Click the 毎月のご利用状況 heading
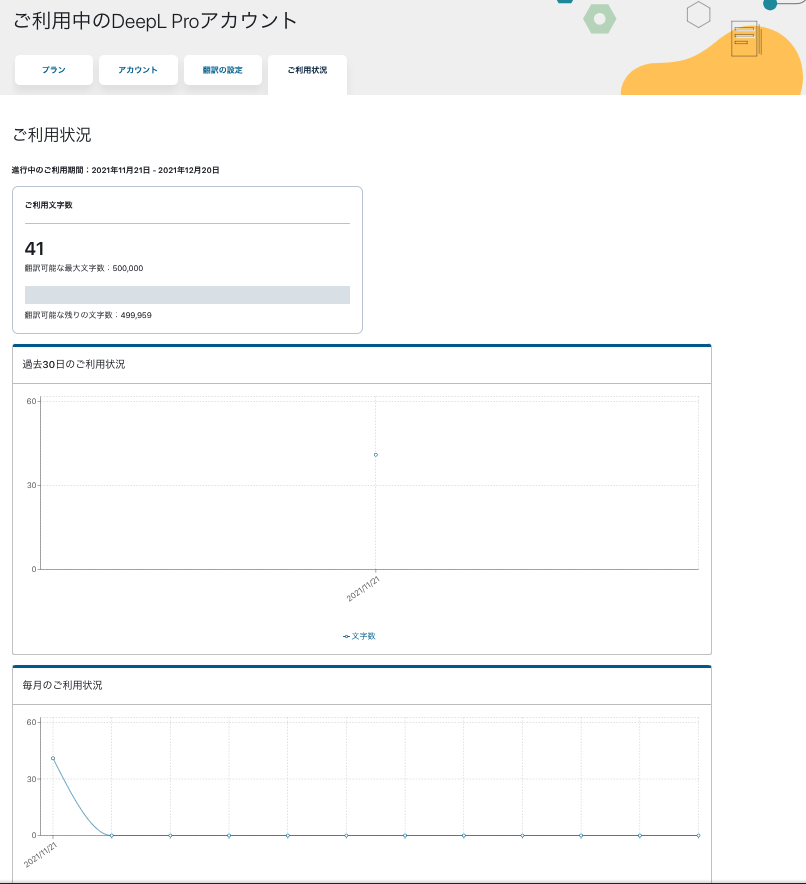Image resolution: width=806 pixels, height=884 pixels. [63, 686]
